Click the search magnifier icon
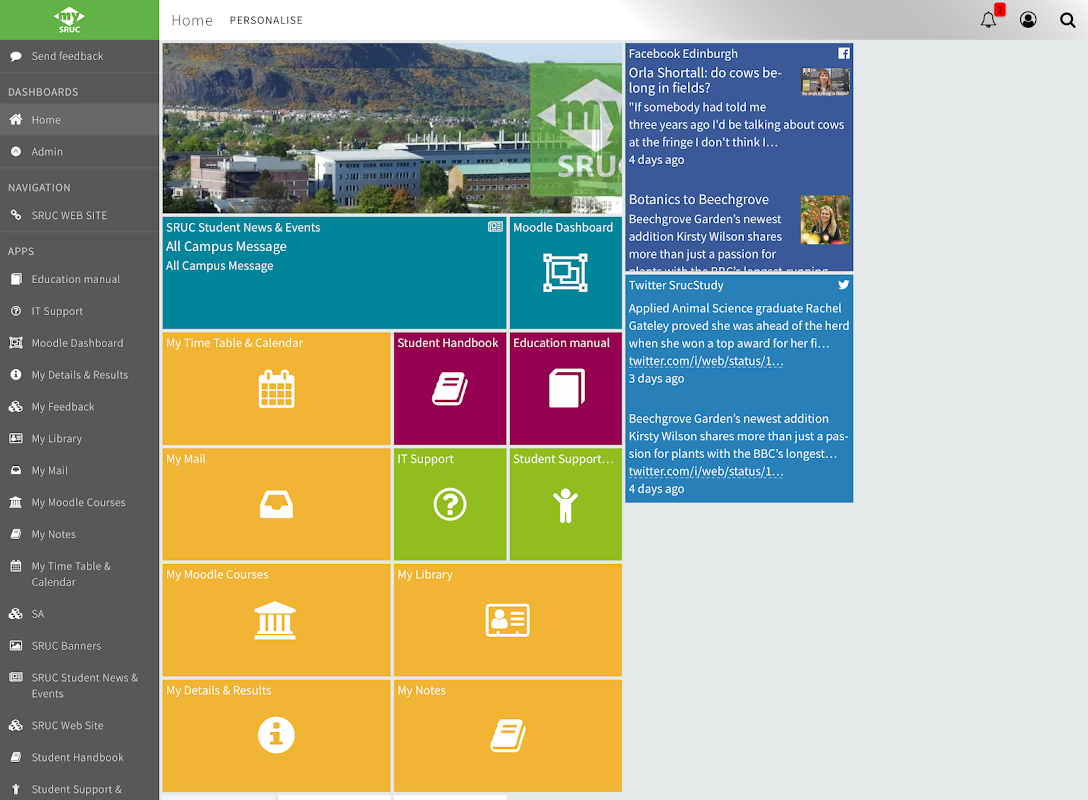This screenshot has width=1088, height=800. point(1067,20)
